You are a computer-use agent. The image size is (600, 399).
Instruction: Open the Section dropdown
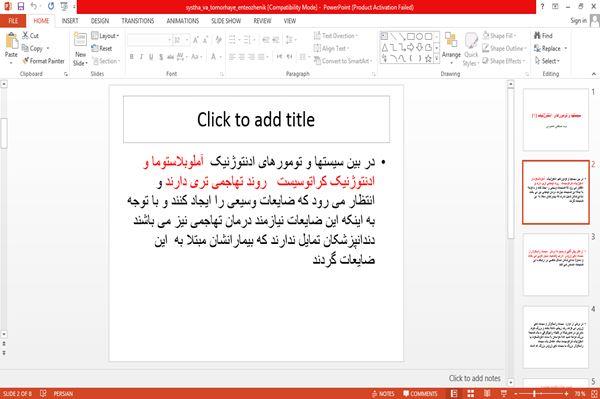(106, 61)
